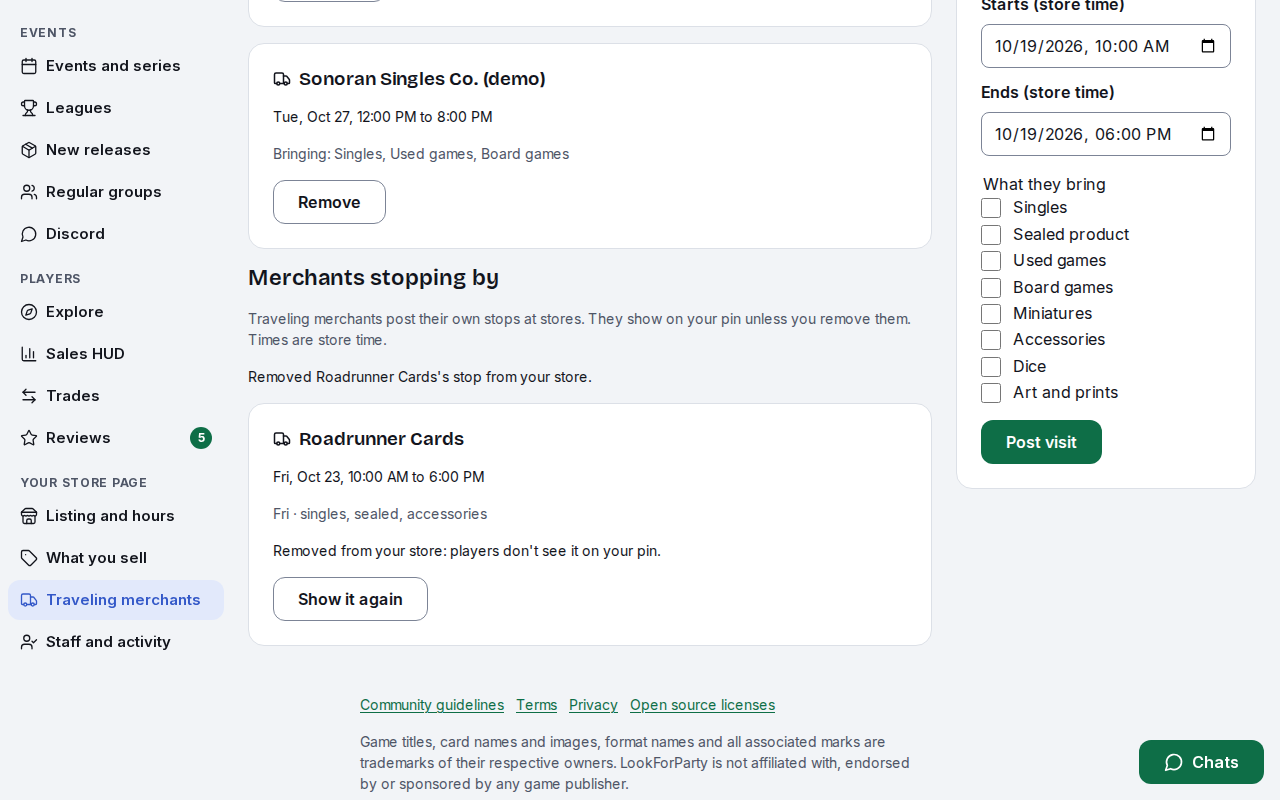Tick the Art and prints checkbox
1280x800 pixels.
click(991, 393)
